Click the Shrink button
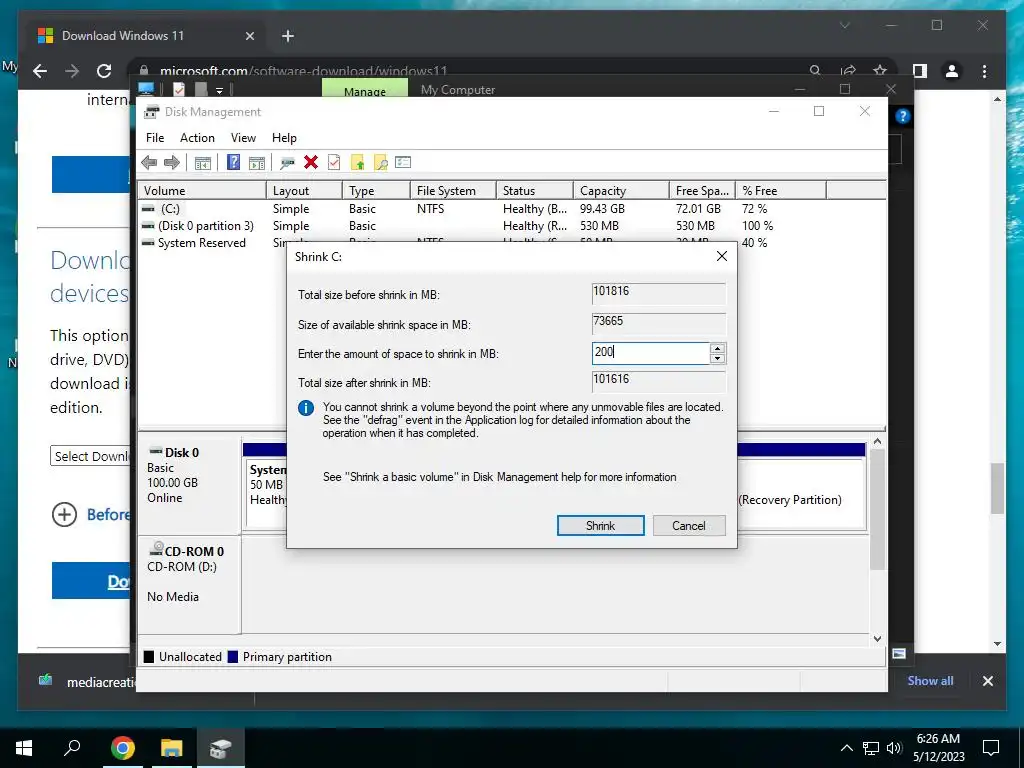Viewport: 1024px width, 768px height. click(600, 526)
